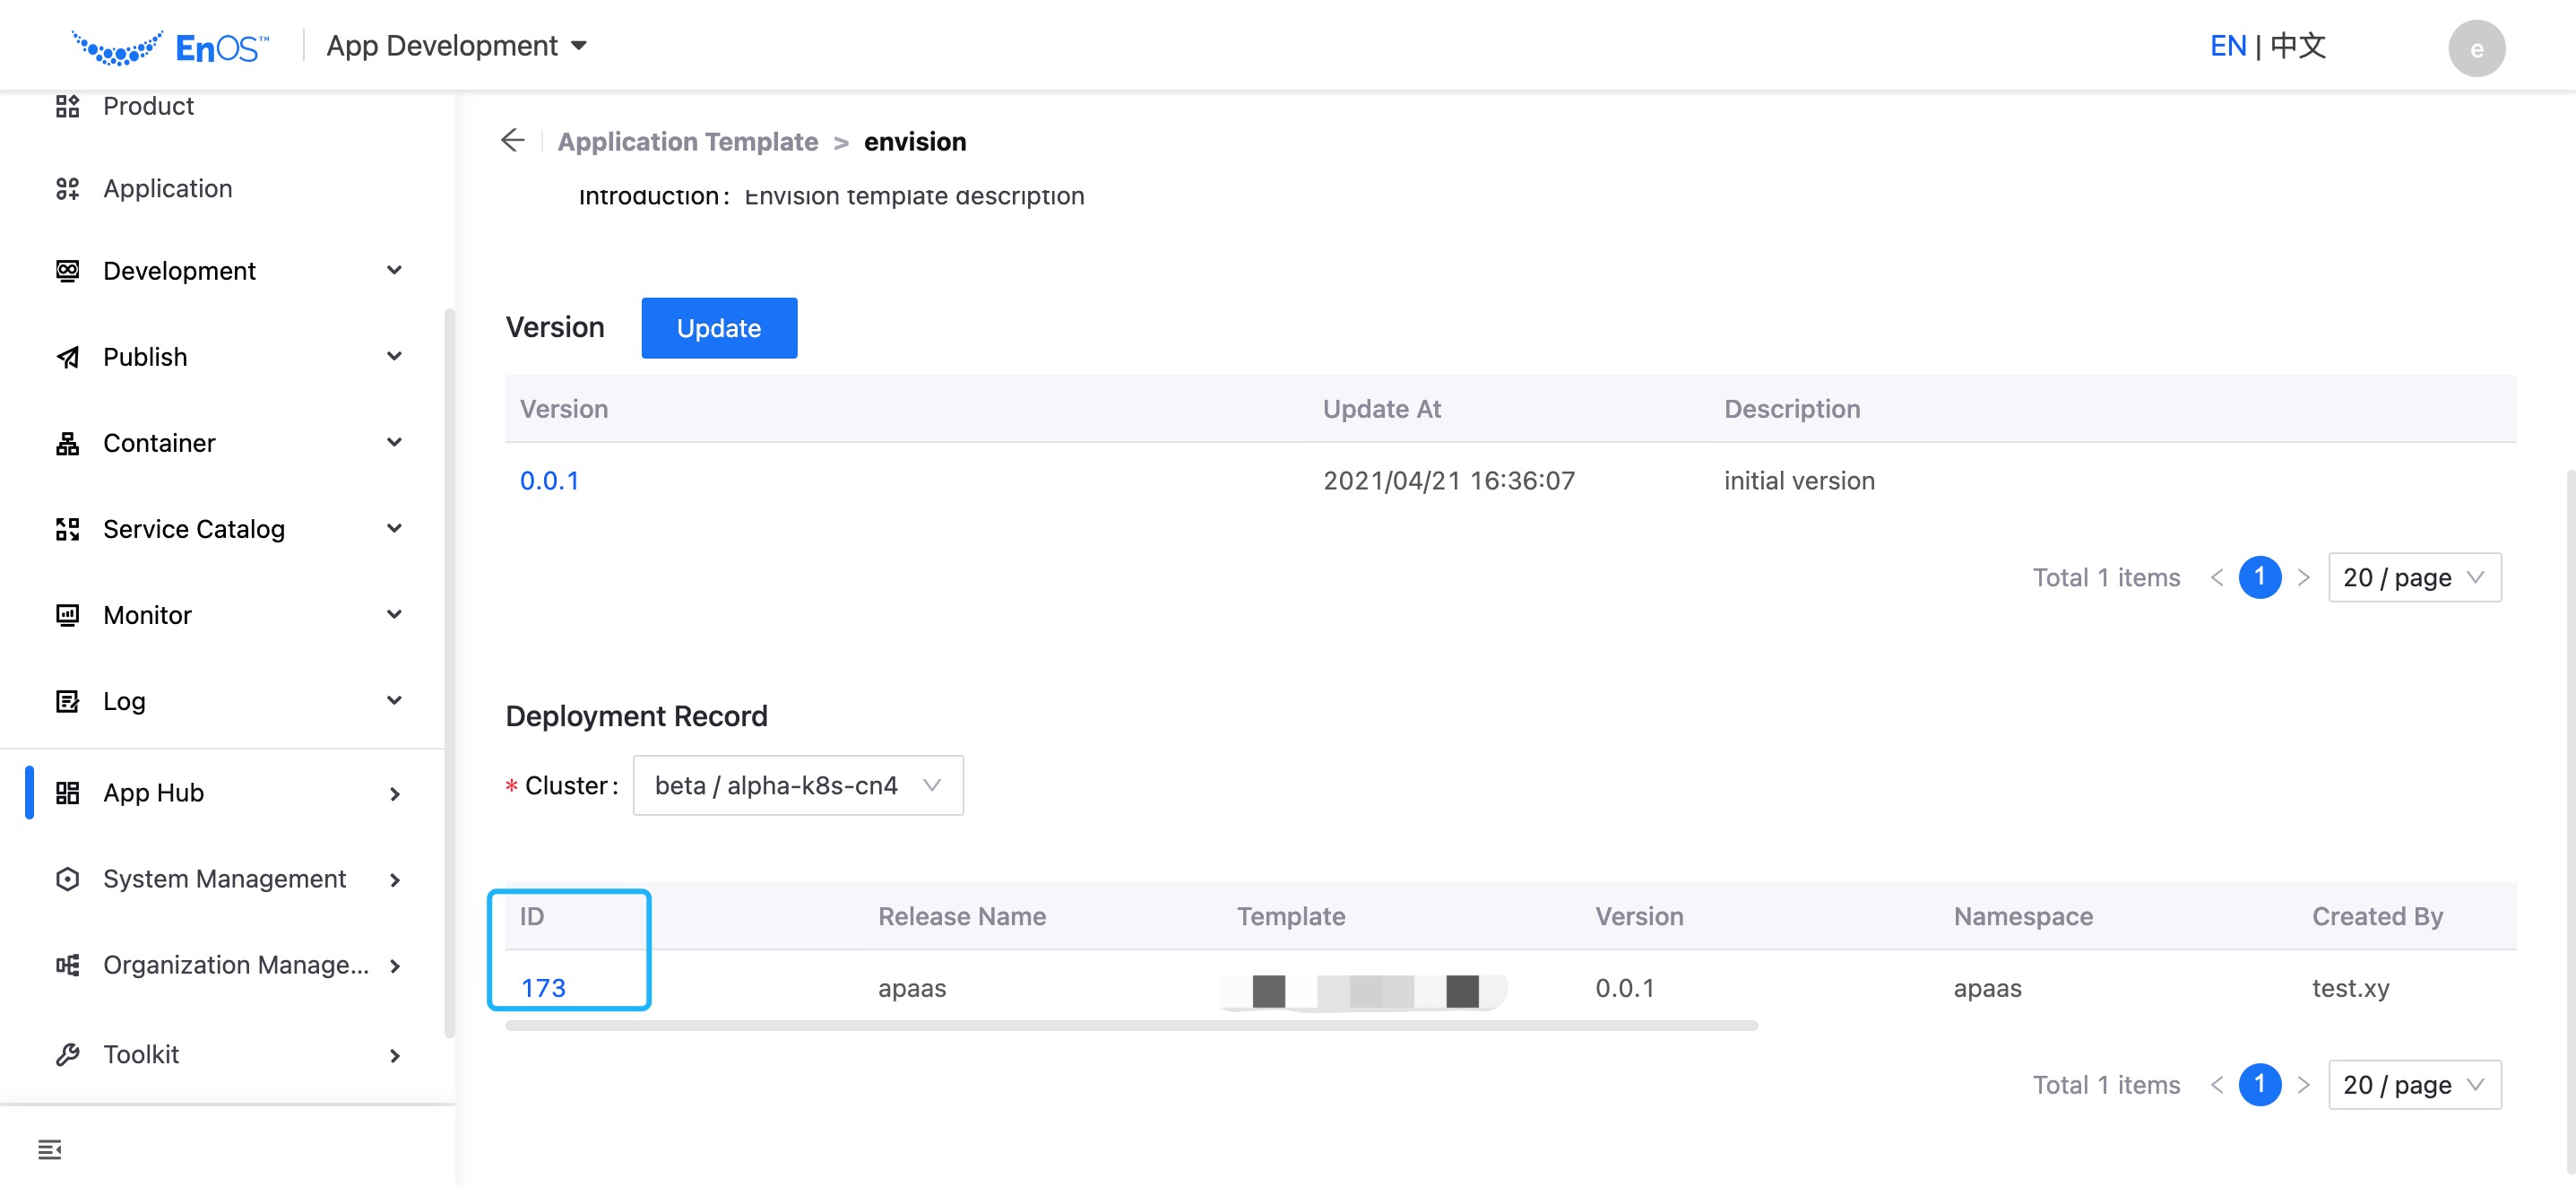Click the Toolkit wrench icon
The width and height of the screenshot is (2576, 1187).
coord(67,1055)
